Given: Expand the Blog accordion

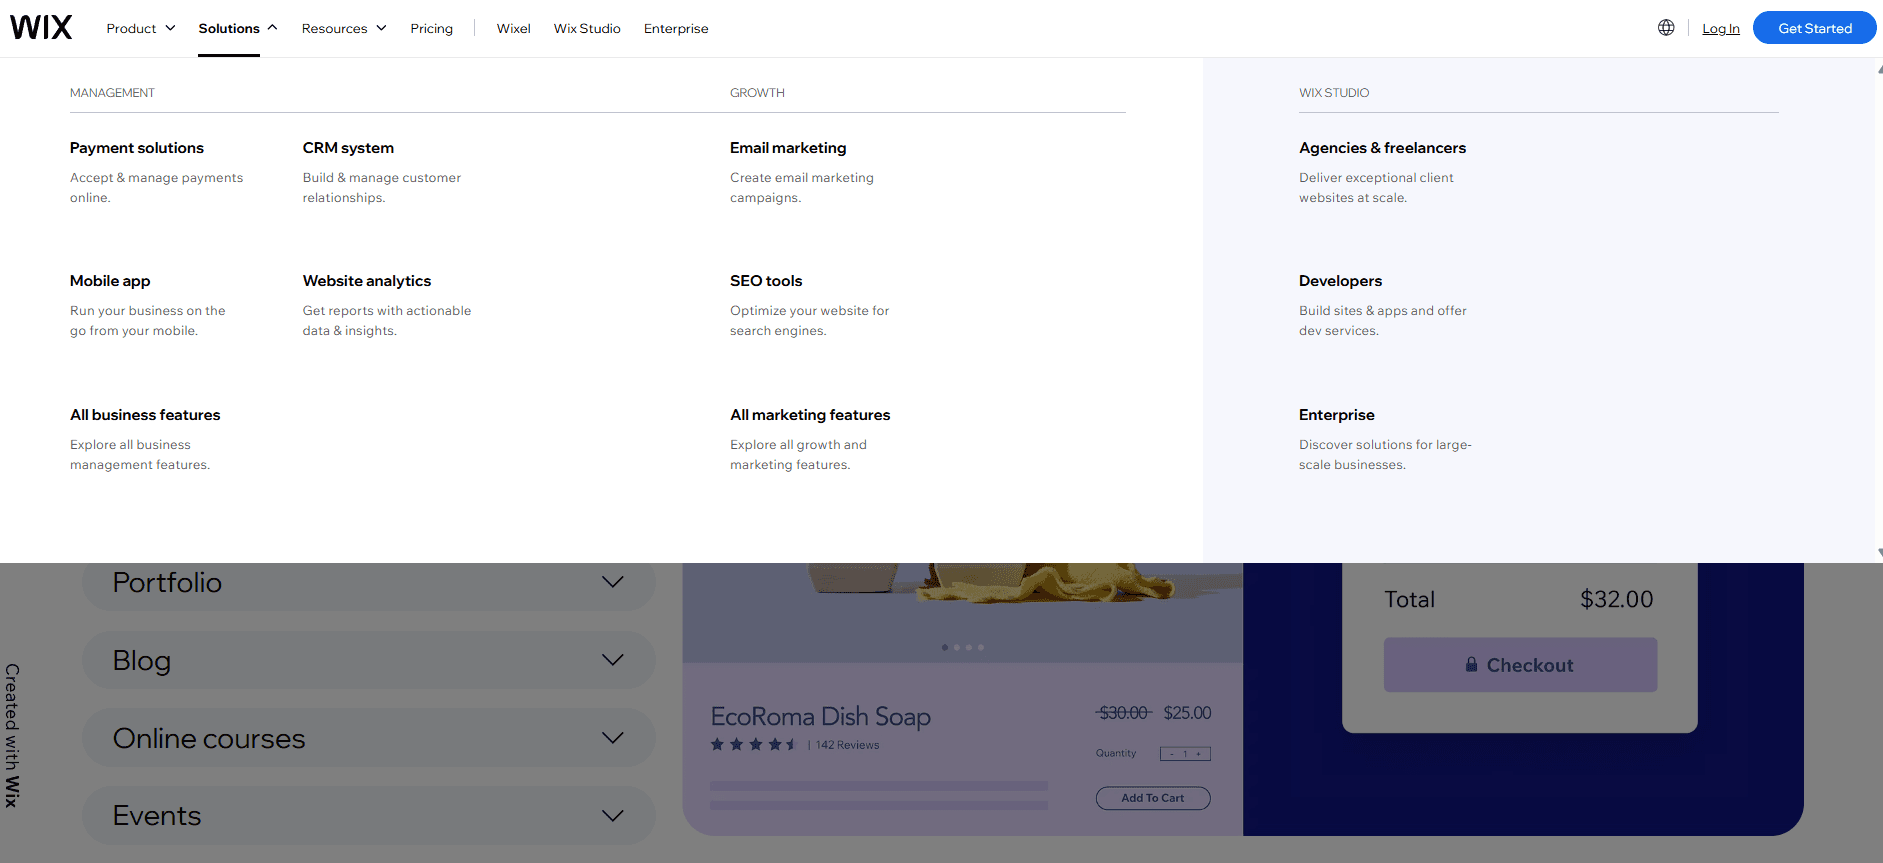Looking at the screenshot, I should [368, 660].
